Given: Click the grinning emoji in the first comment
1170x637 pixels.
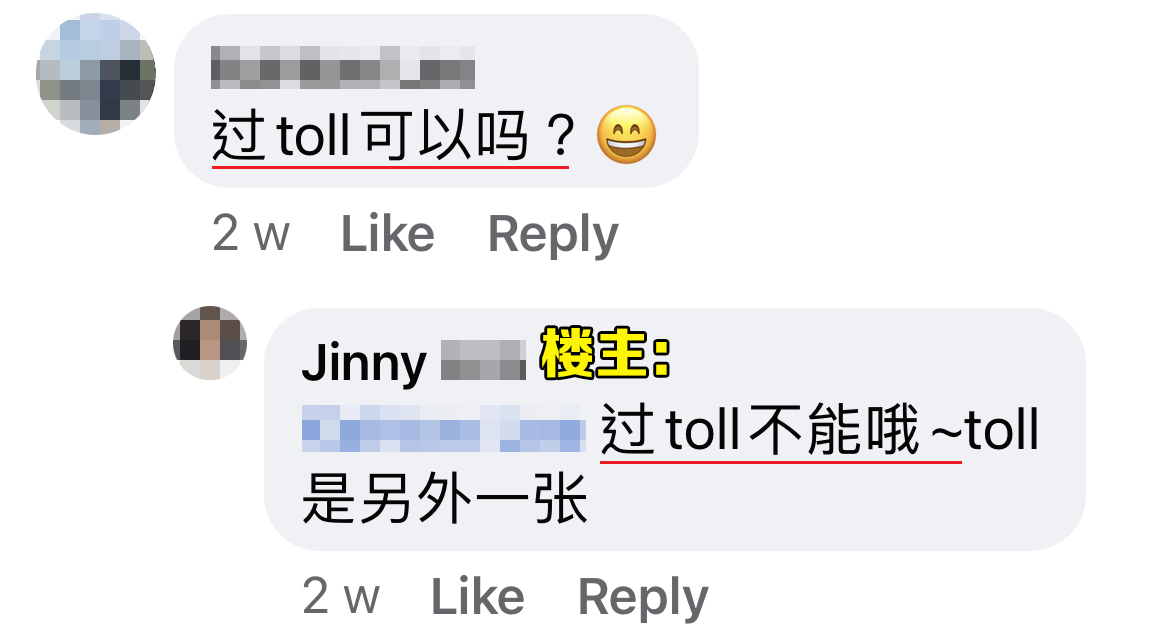Looking at the screenshot, I should pos(627,135).
